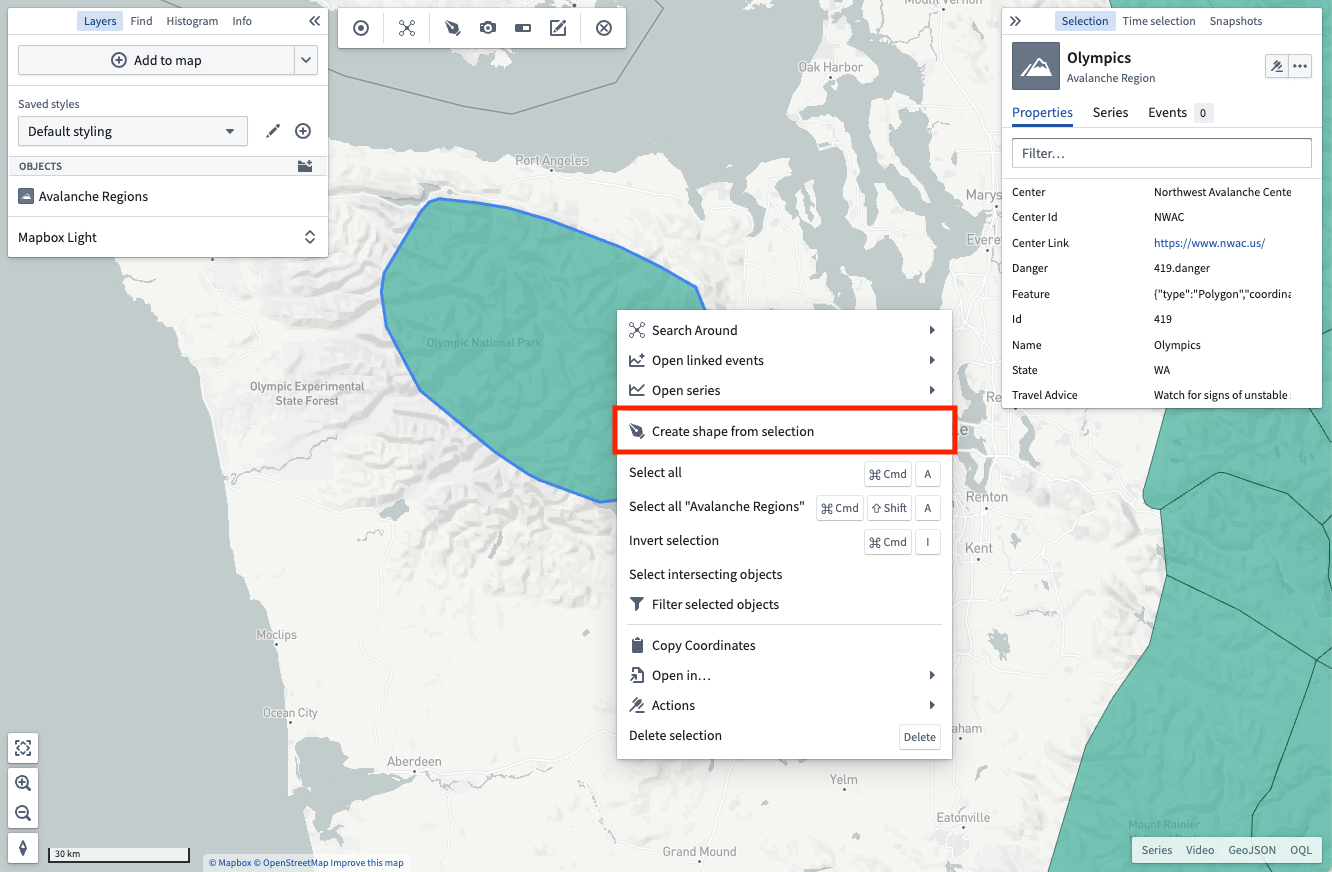This screenshot has width=1332, height=872.
Task: Click OQL button at bottom
Action: 1301,850
